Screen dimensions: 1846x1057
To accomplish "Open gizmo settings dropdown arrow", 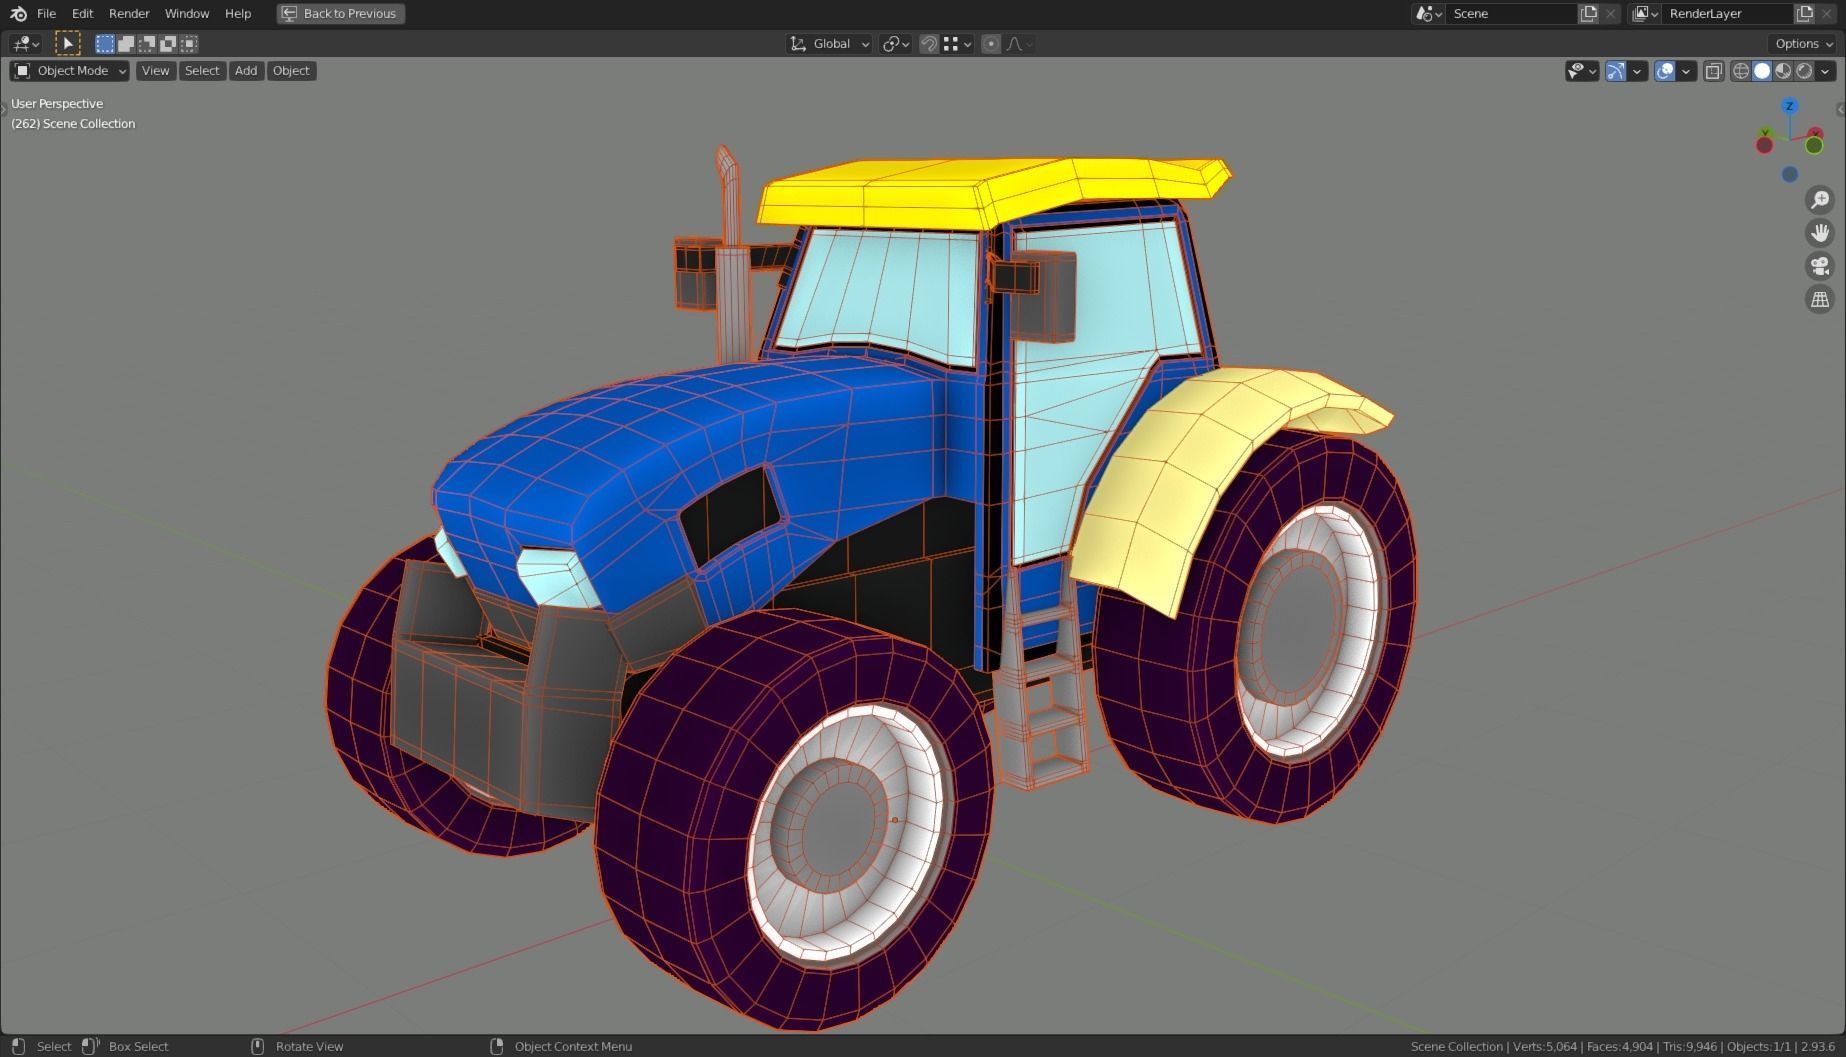I will [x=1637, y=71].
